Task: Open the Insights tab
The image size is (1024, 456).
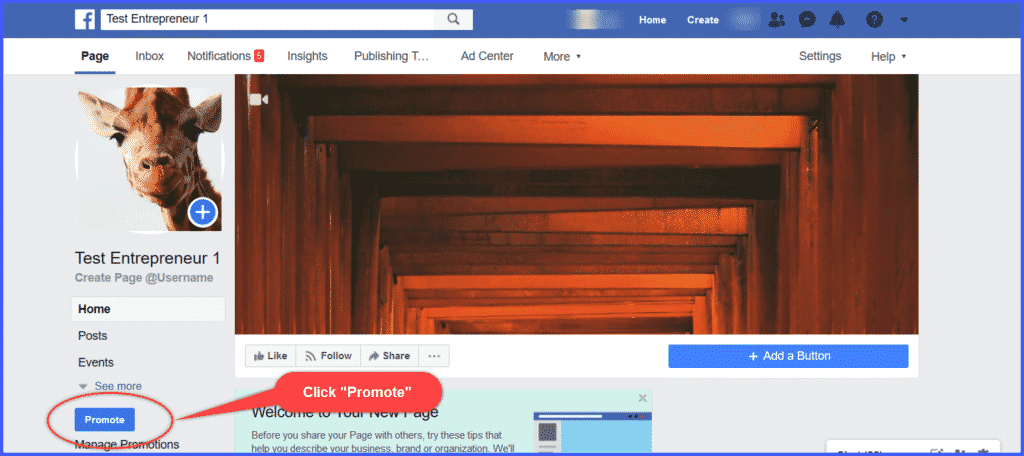Action: point(307,56)
